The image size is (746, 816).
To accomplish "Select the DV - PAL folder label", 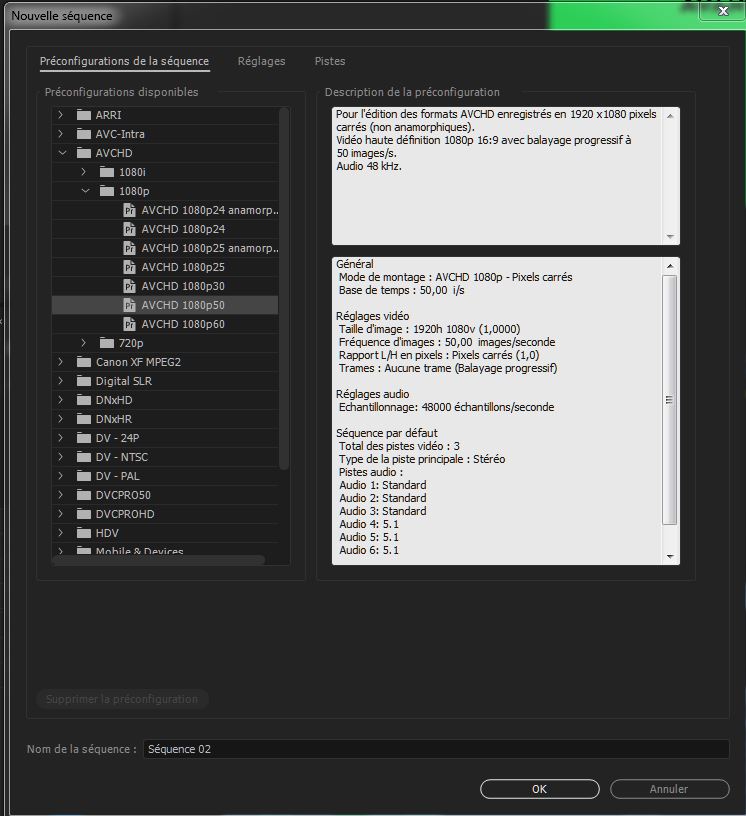I will (x=118, y=476).
